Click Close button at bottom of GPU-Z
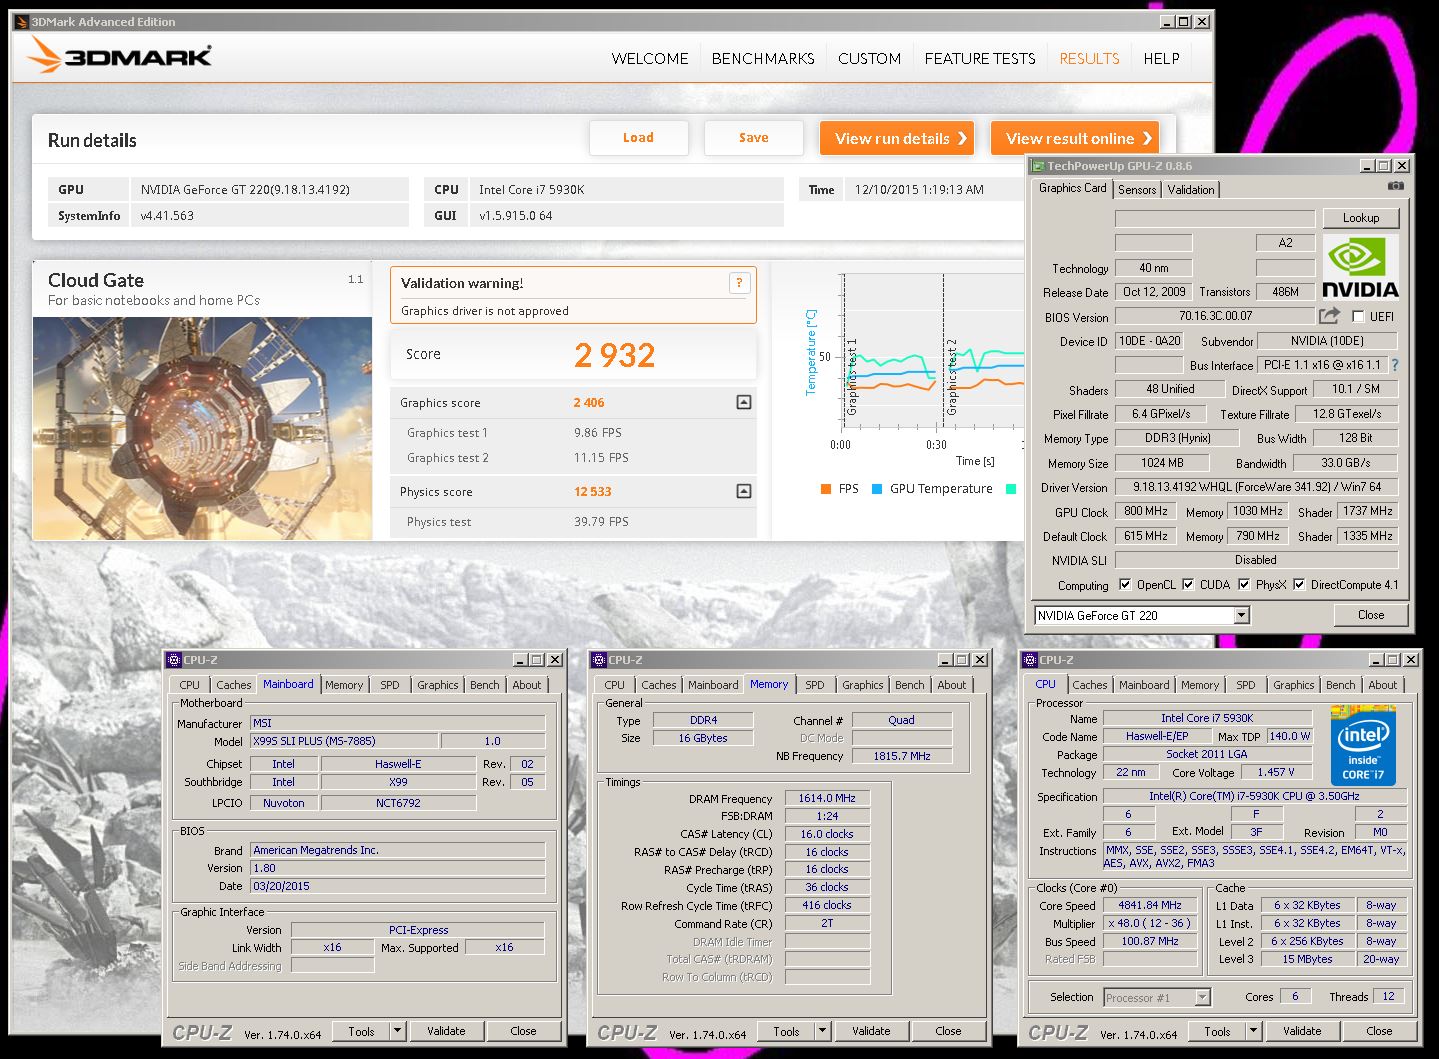Screen dimensions: 1439x1059 coord(1371,615)
